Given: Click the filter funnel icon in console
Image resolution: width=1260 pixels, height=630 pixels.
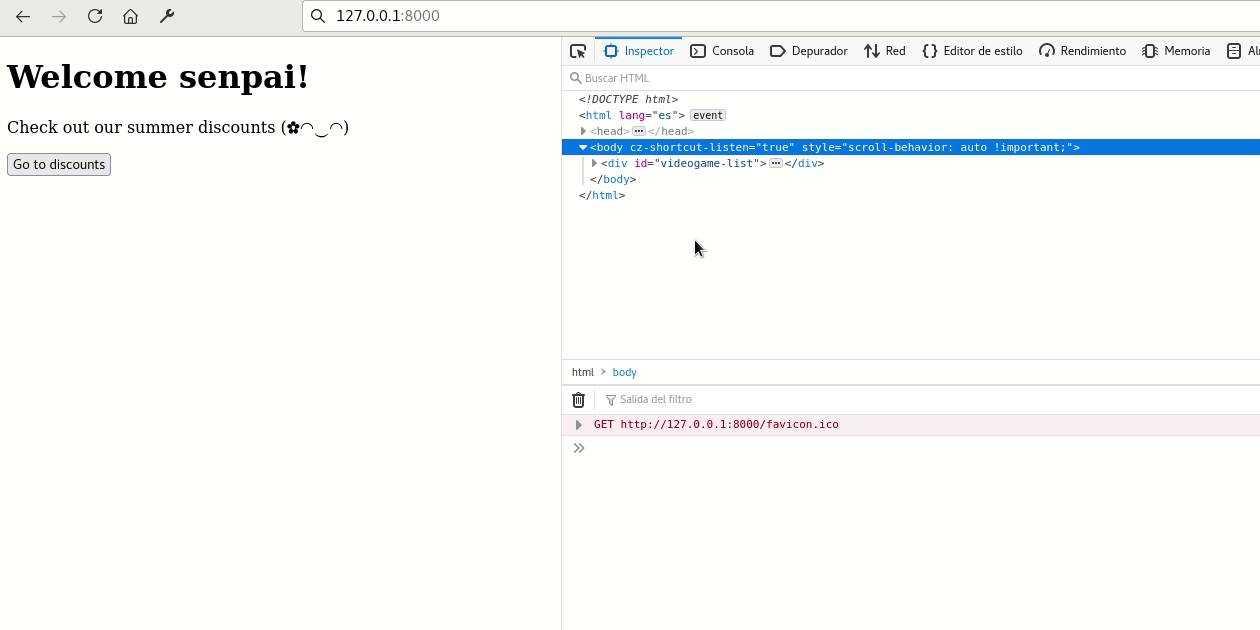Looking at the screenshot, I should [x=611, y=400].
